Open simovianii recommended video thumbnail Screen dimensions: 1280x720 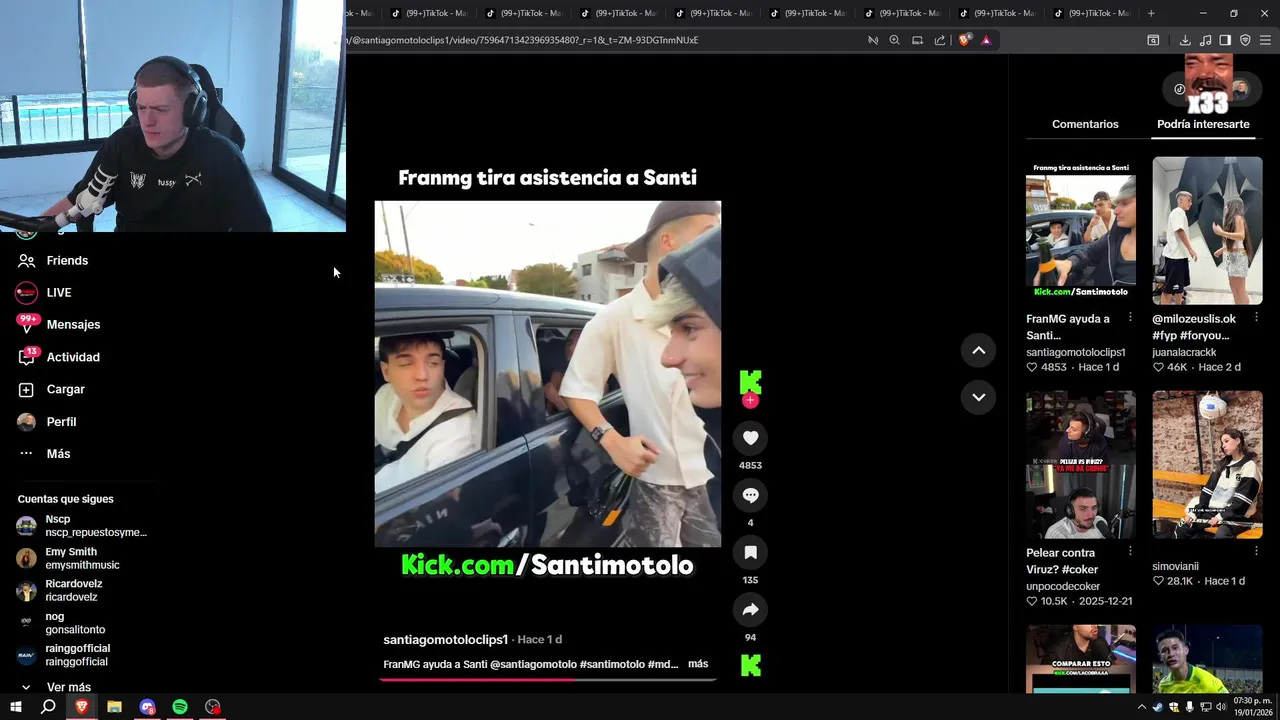click(x=1207, y=464)
